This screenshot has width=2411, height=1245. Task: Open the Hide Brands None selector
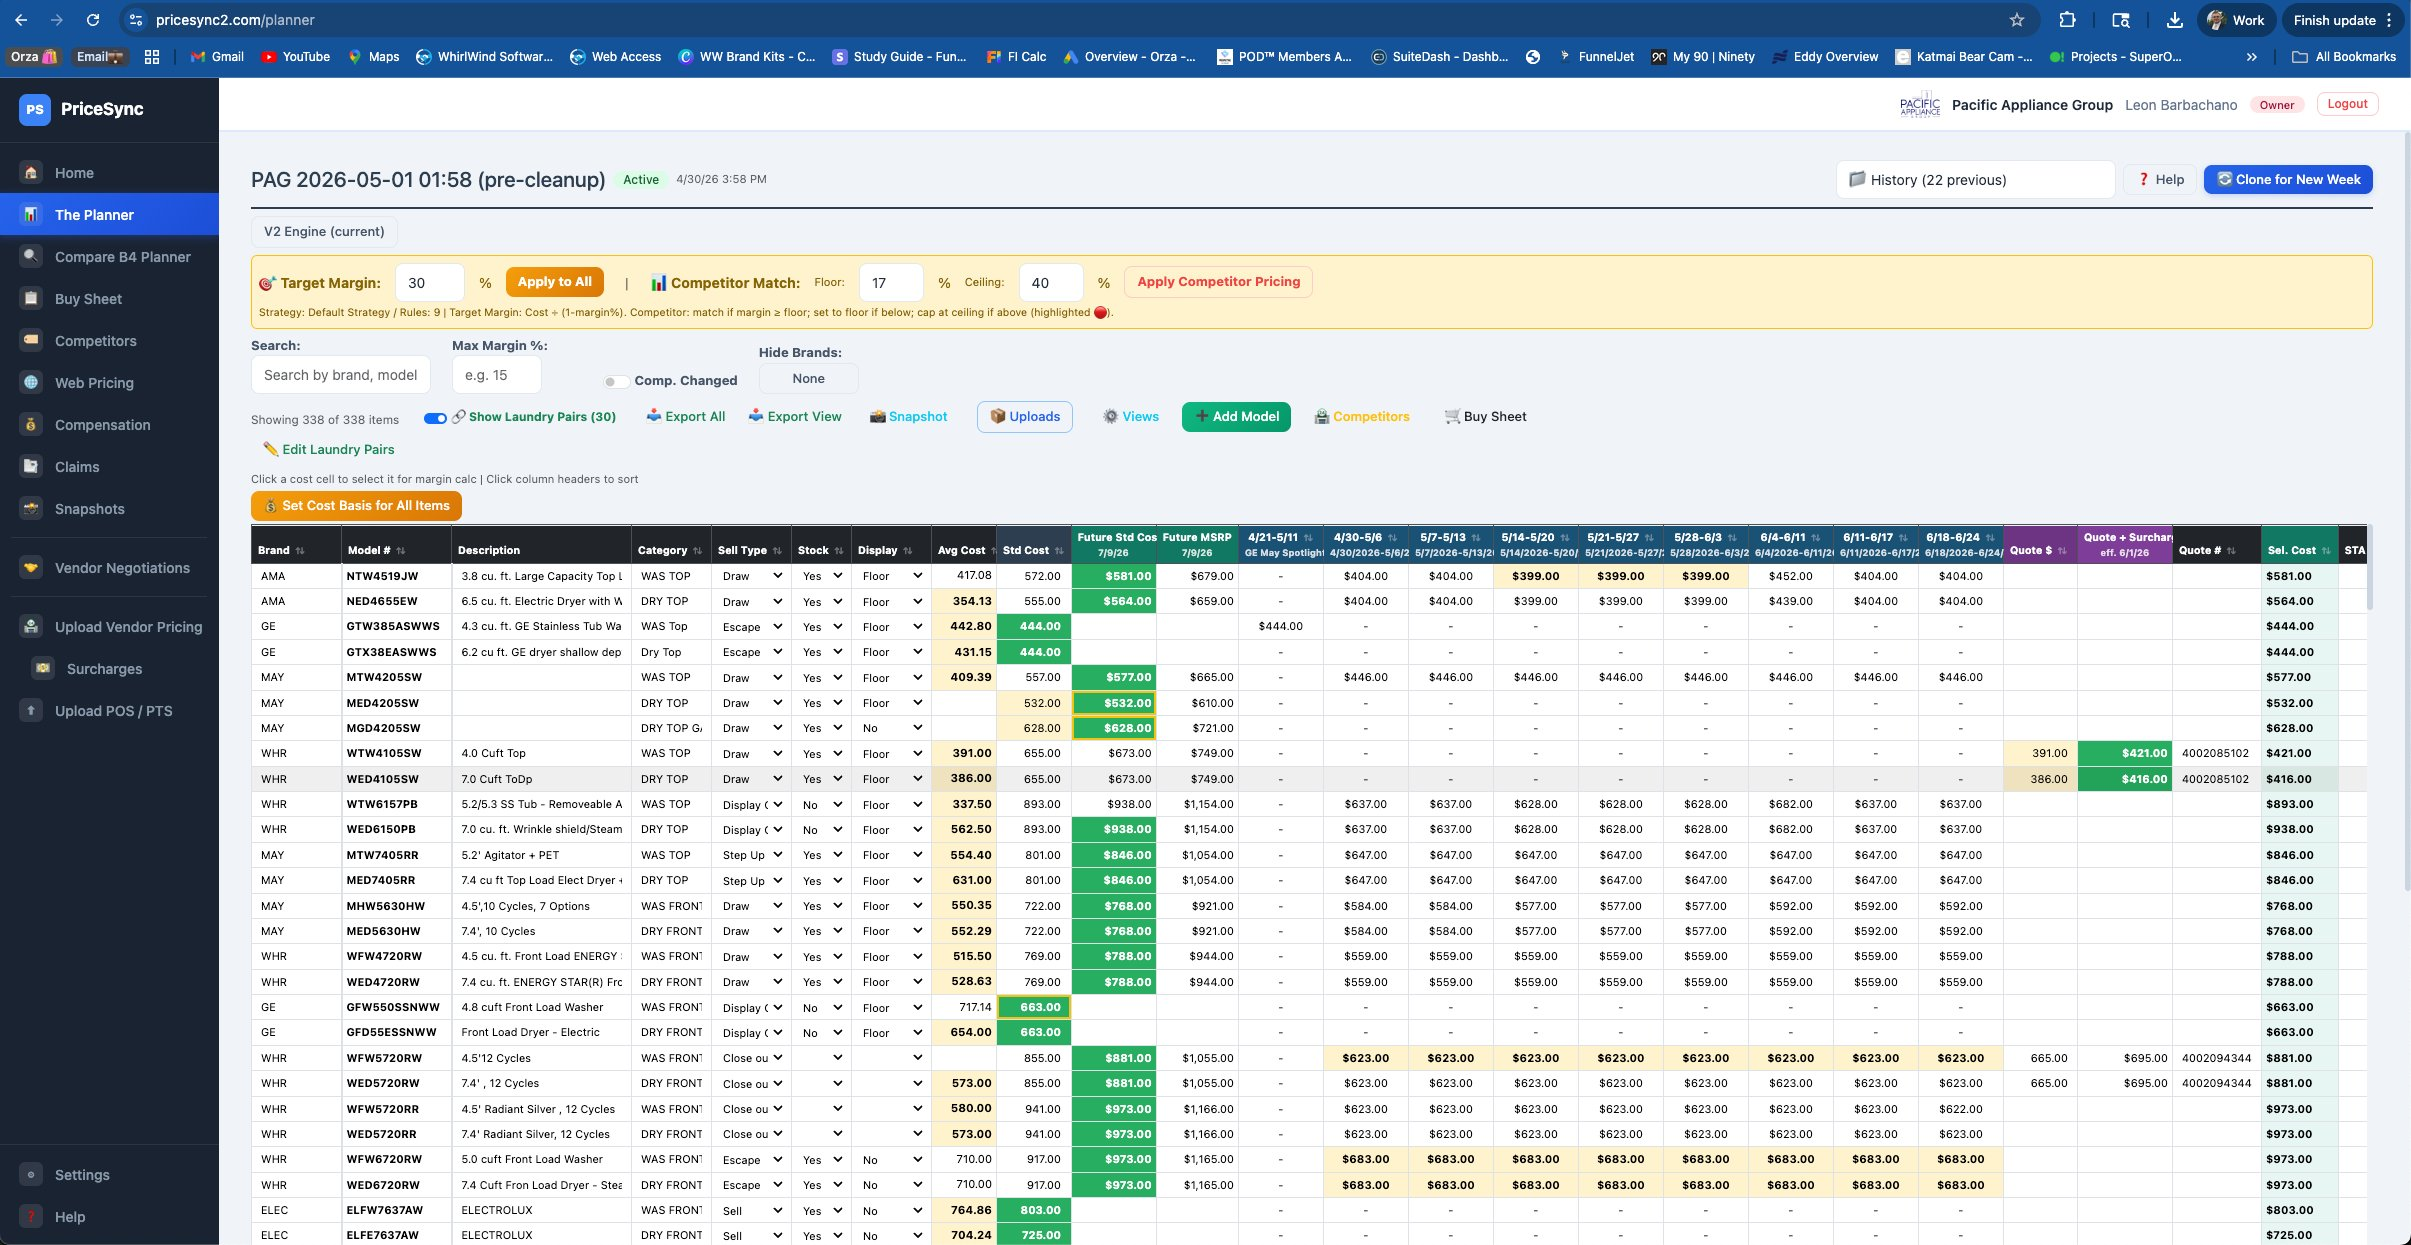coord(808,379)
